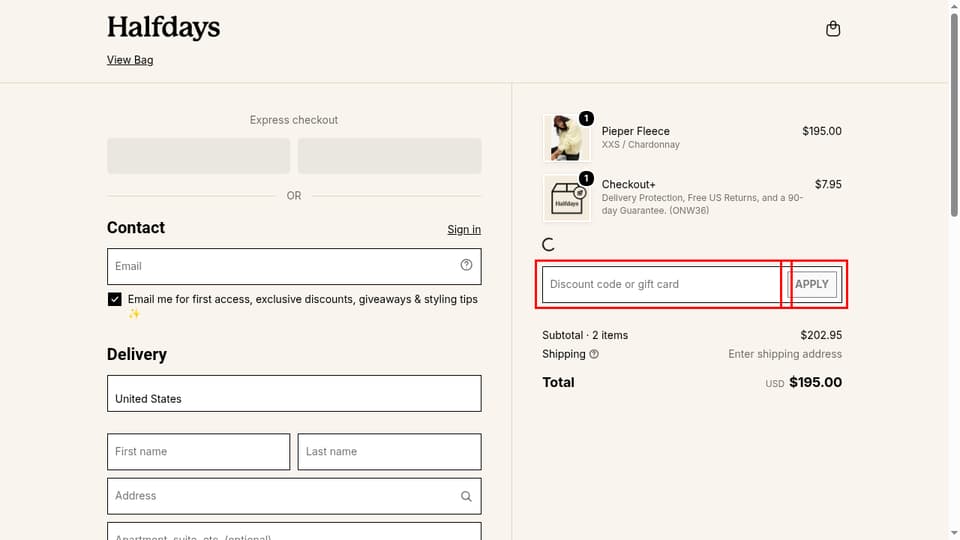Screen dimensions: 960x540
Task: Click the 'Enter shipping address' text
Action: (785, 354)
